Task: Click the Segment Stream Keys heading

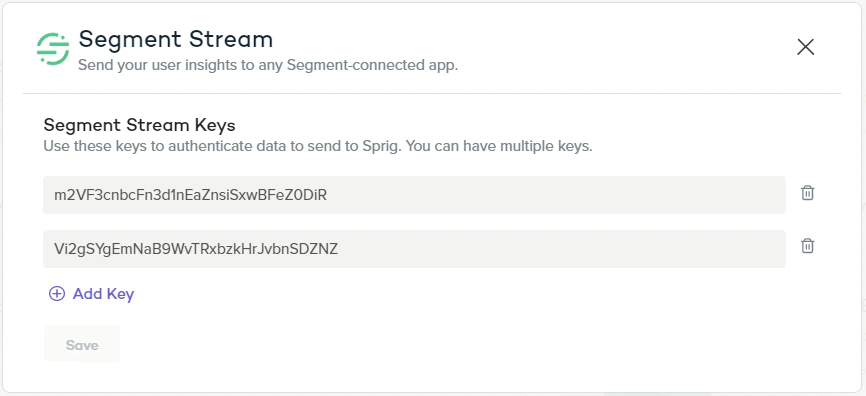Action: pyautogui.click(x=139, y=125)
